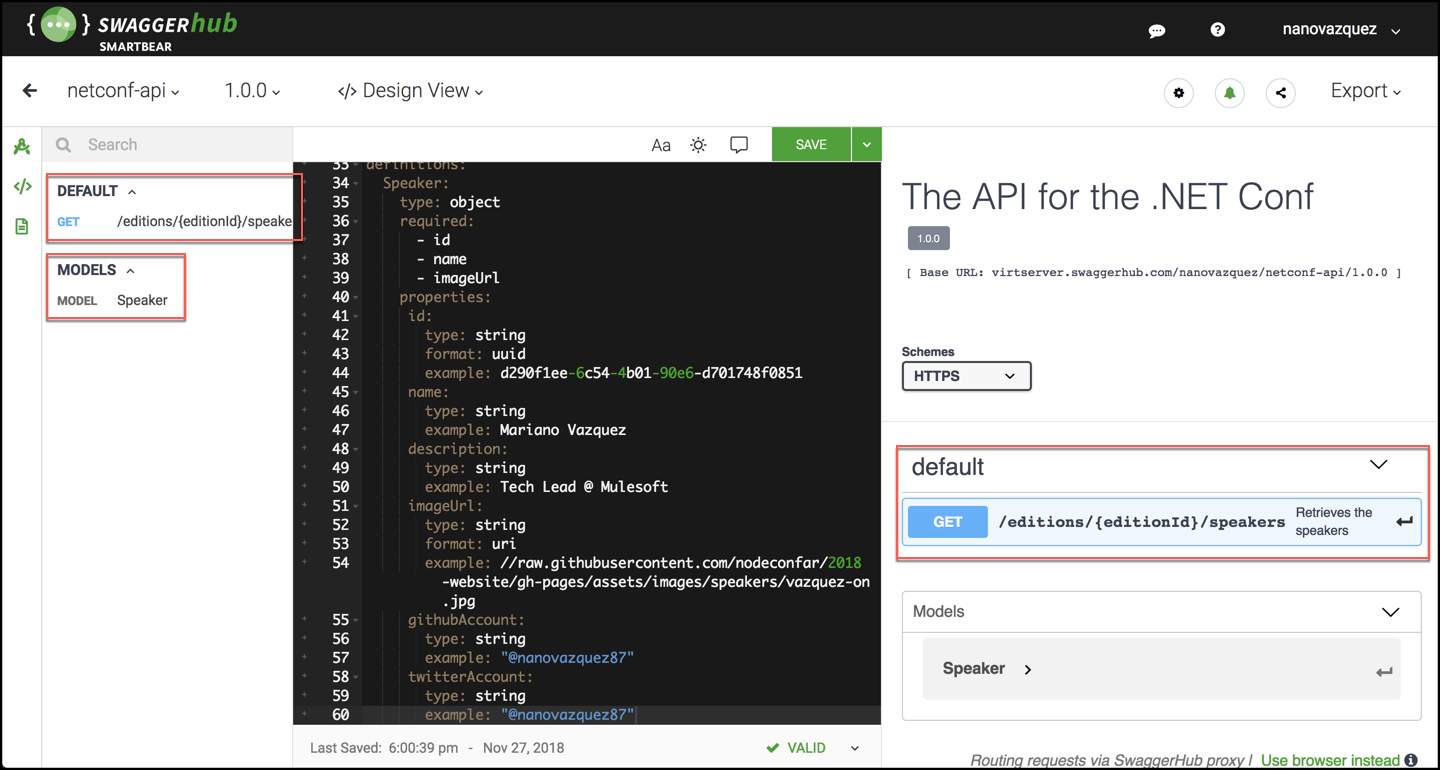Screen dimensions: 1440x770
Task: Click line 50 Tech Lead @ Mulesoft
Action: (x=584, y=487)
